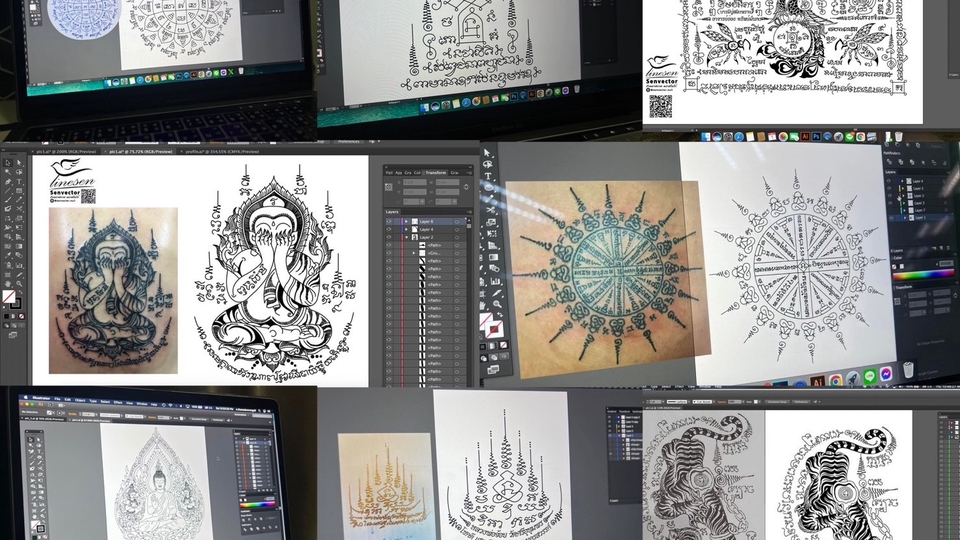Collapse Layer 2 in the Ganesha Layers panel
This screenshot has height=540, width=960.
[x=407, y=238]
